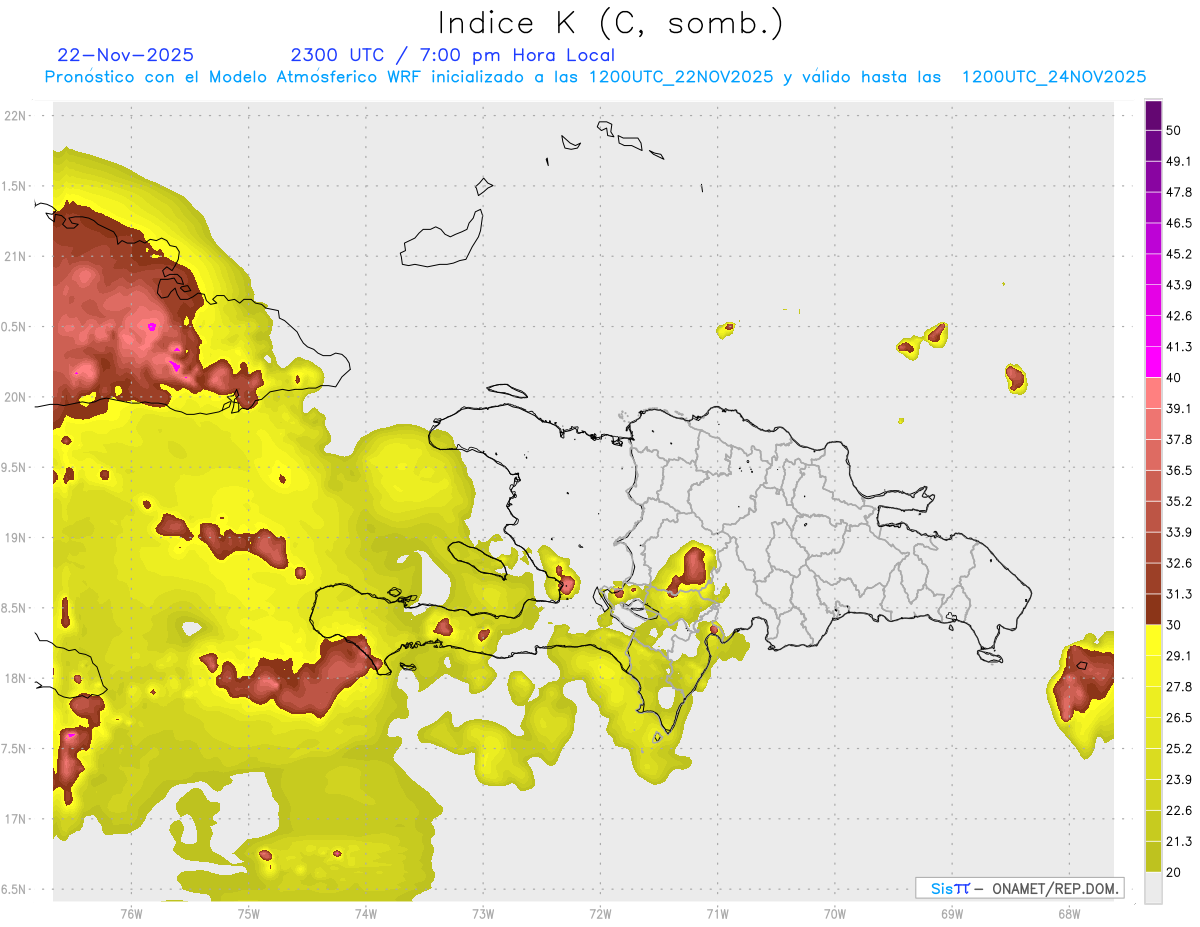This screenshot has height=927, width=1200.
Task: Click the "69W" longitude label
Action: pyautogui.click(x=951, y=913)
